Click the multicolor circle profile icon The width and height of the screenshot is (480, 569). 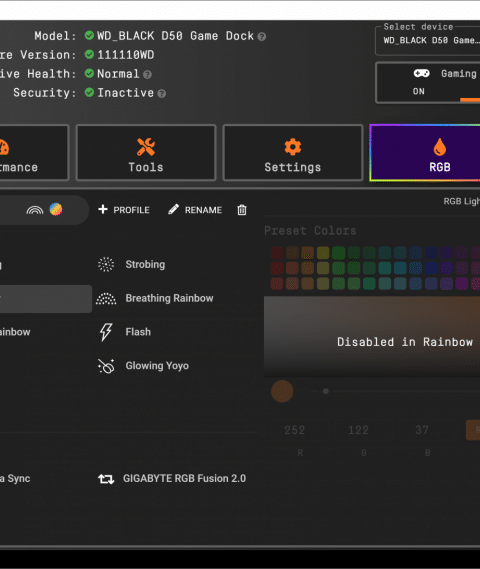[56, 209]
